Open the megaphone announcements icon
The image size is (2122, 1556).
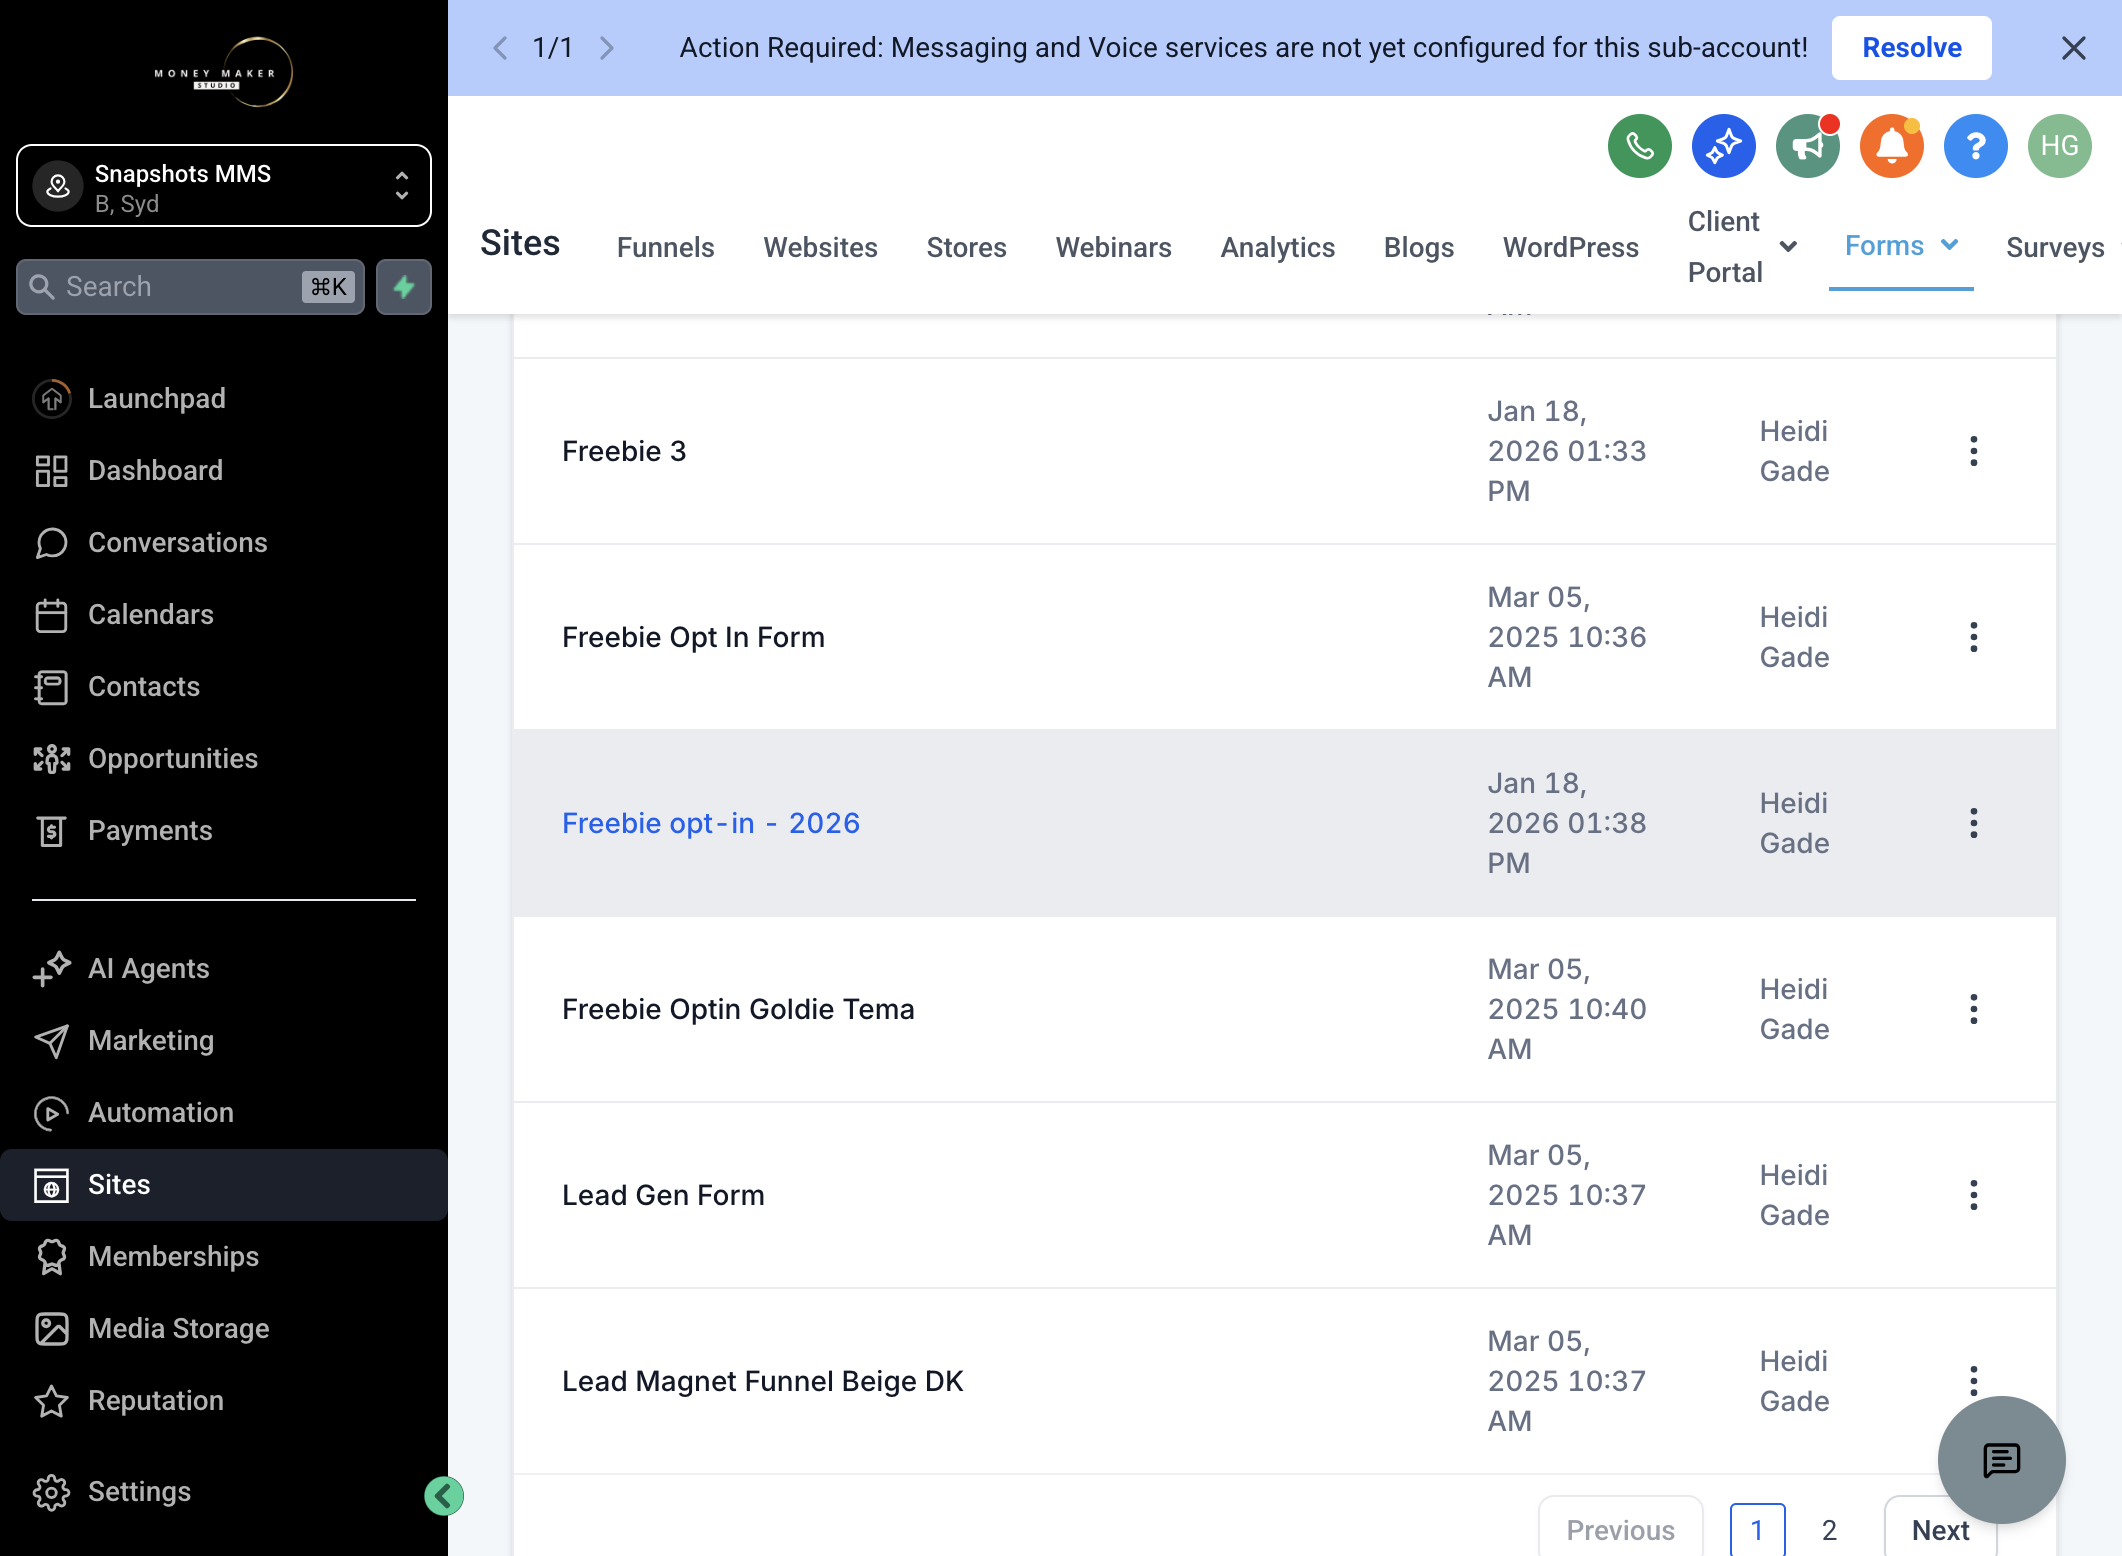(x=1807, y=146)
